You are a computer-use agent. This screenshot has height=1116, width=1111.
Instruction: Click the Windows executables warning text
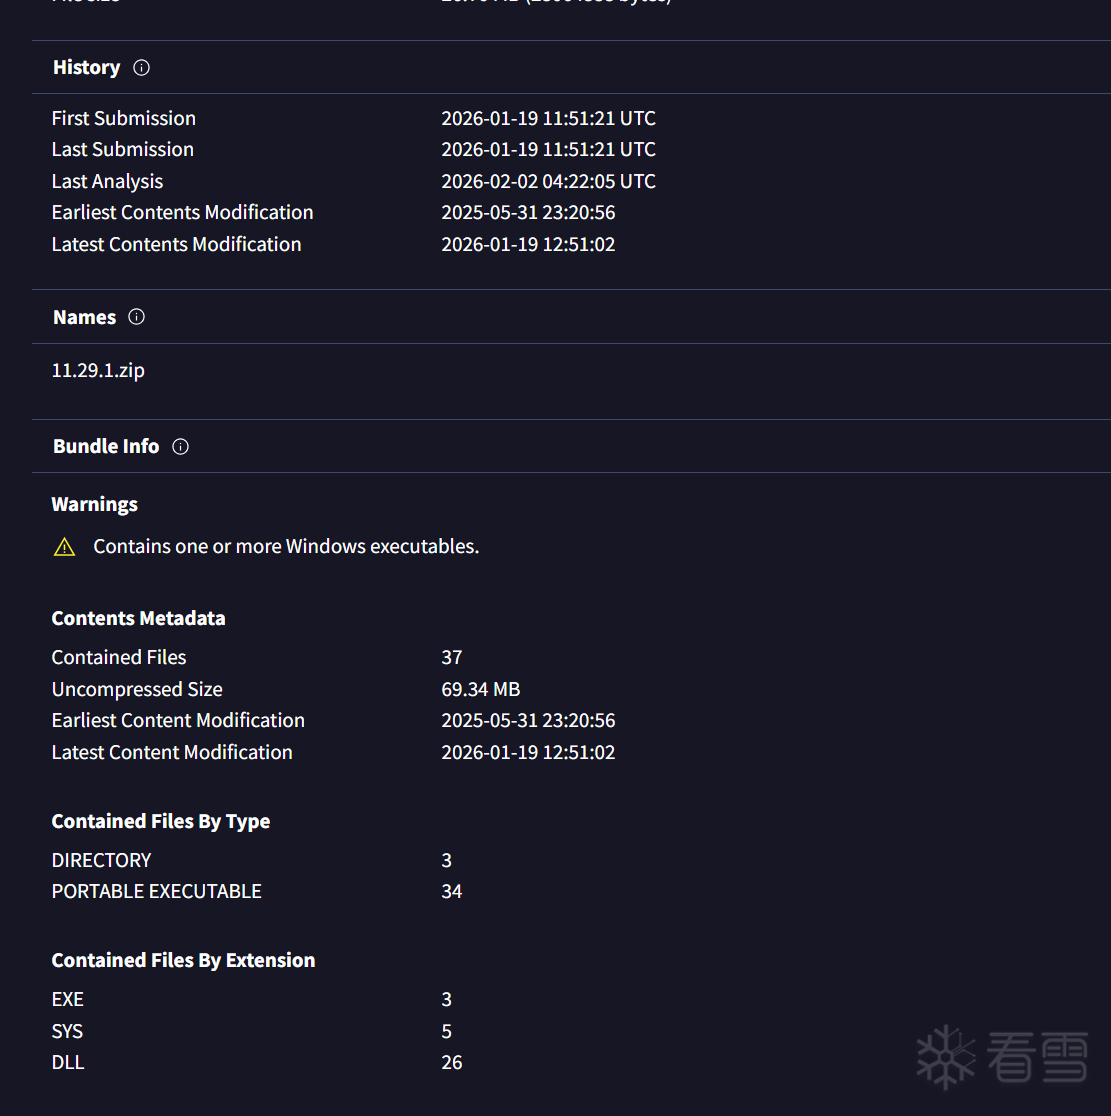(x=286, y=547)
